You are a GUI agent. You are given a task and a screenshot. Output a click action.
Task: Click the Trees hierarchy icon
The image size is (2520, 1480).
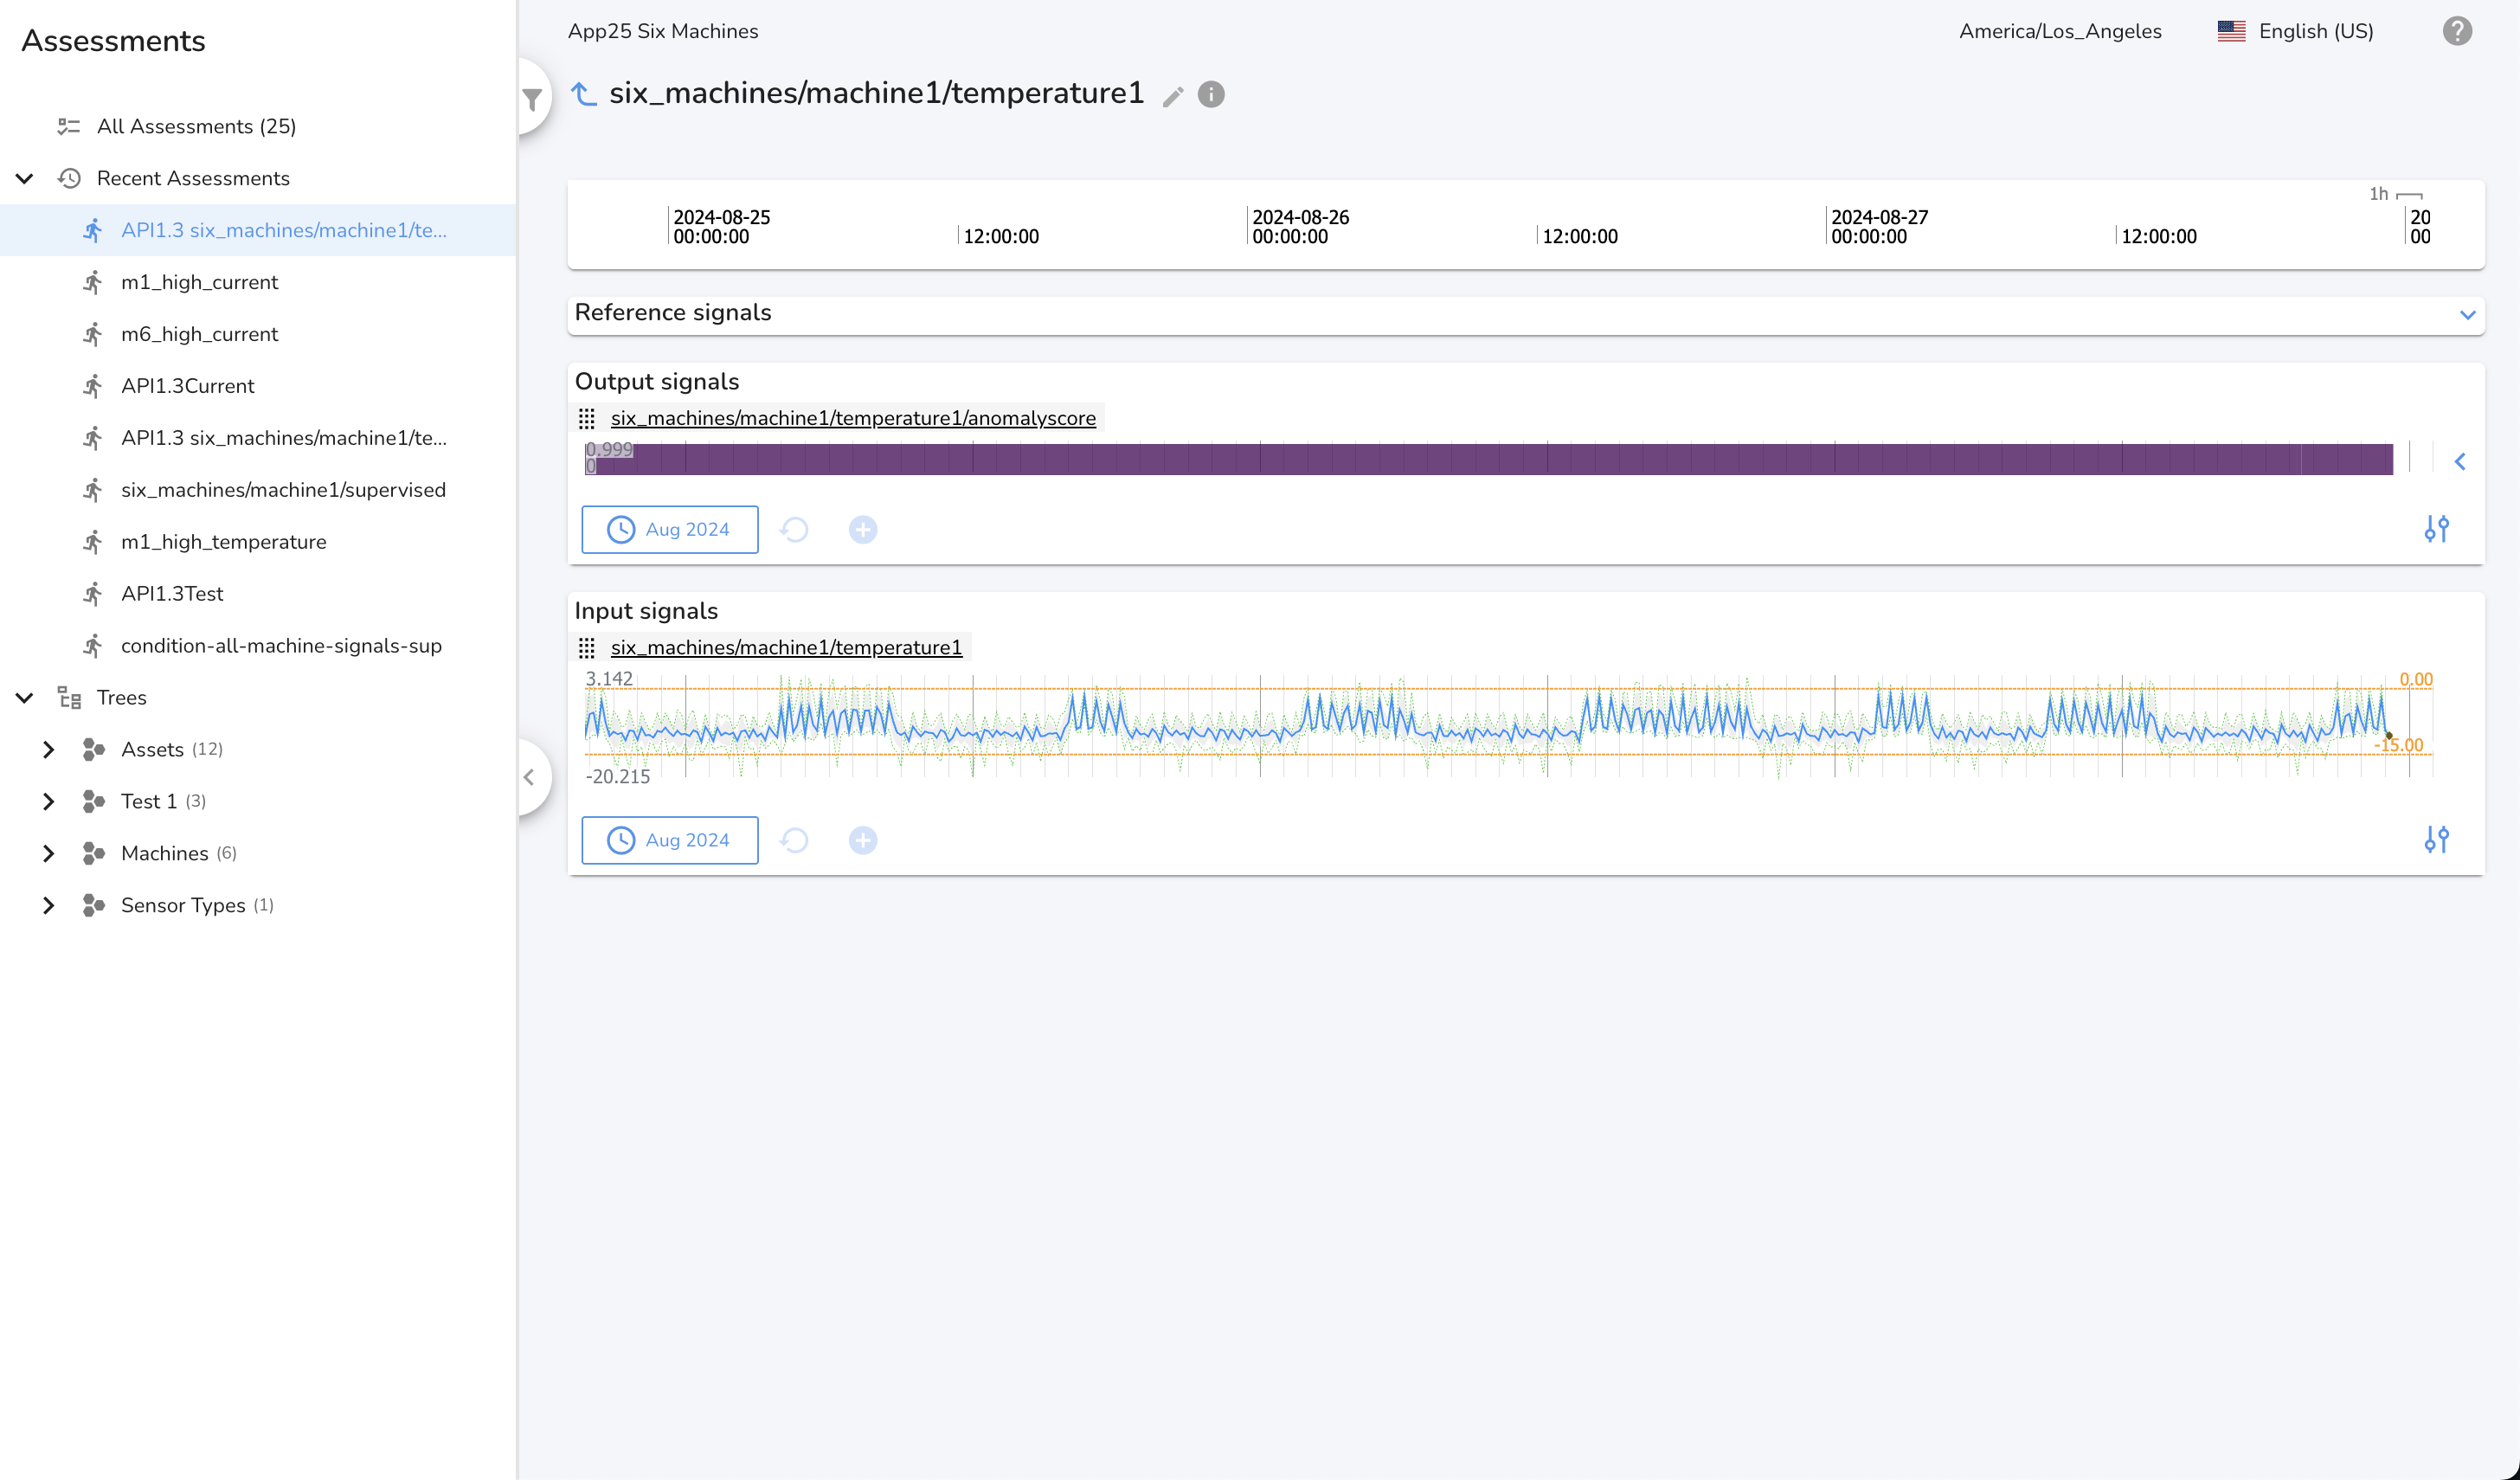coord(69,698)
